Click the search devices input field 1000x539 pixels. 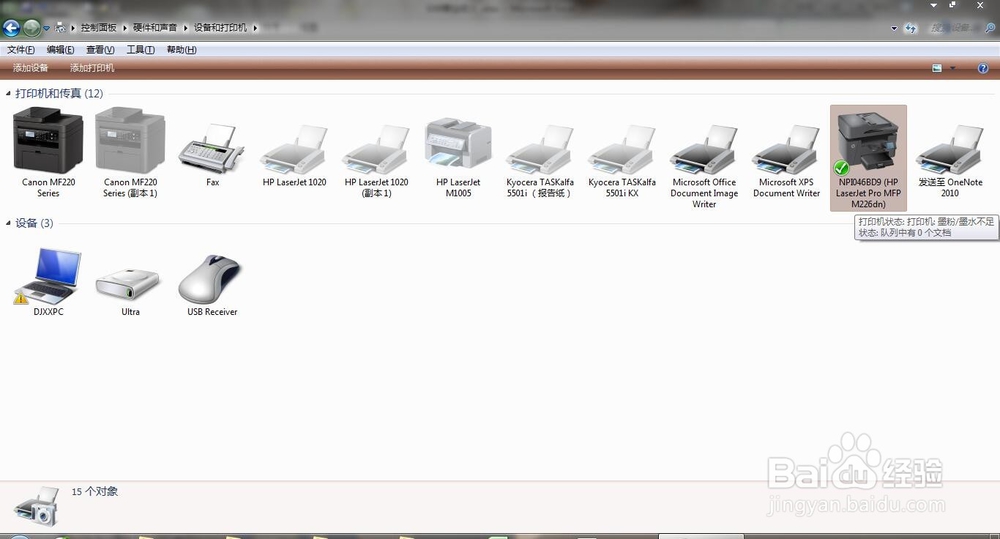tap(955, 28)
